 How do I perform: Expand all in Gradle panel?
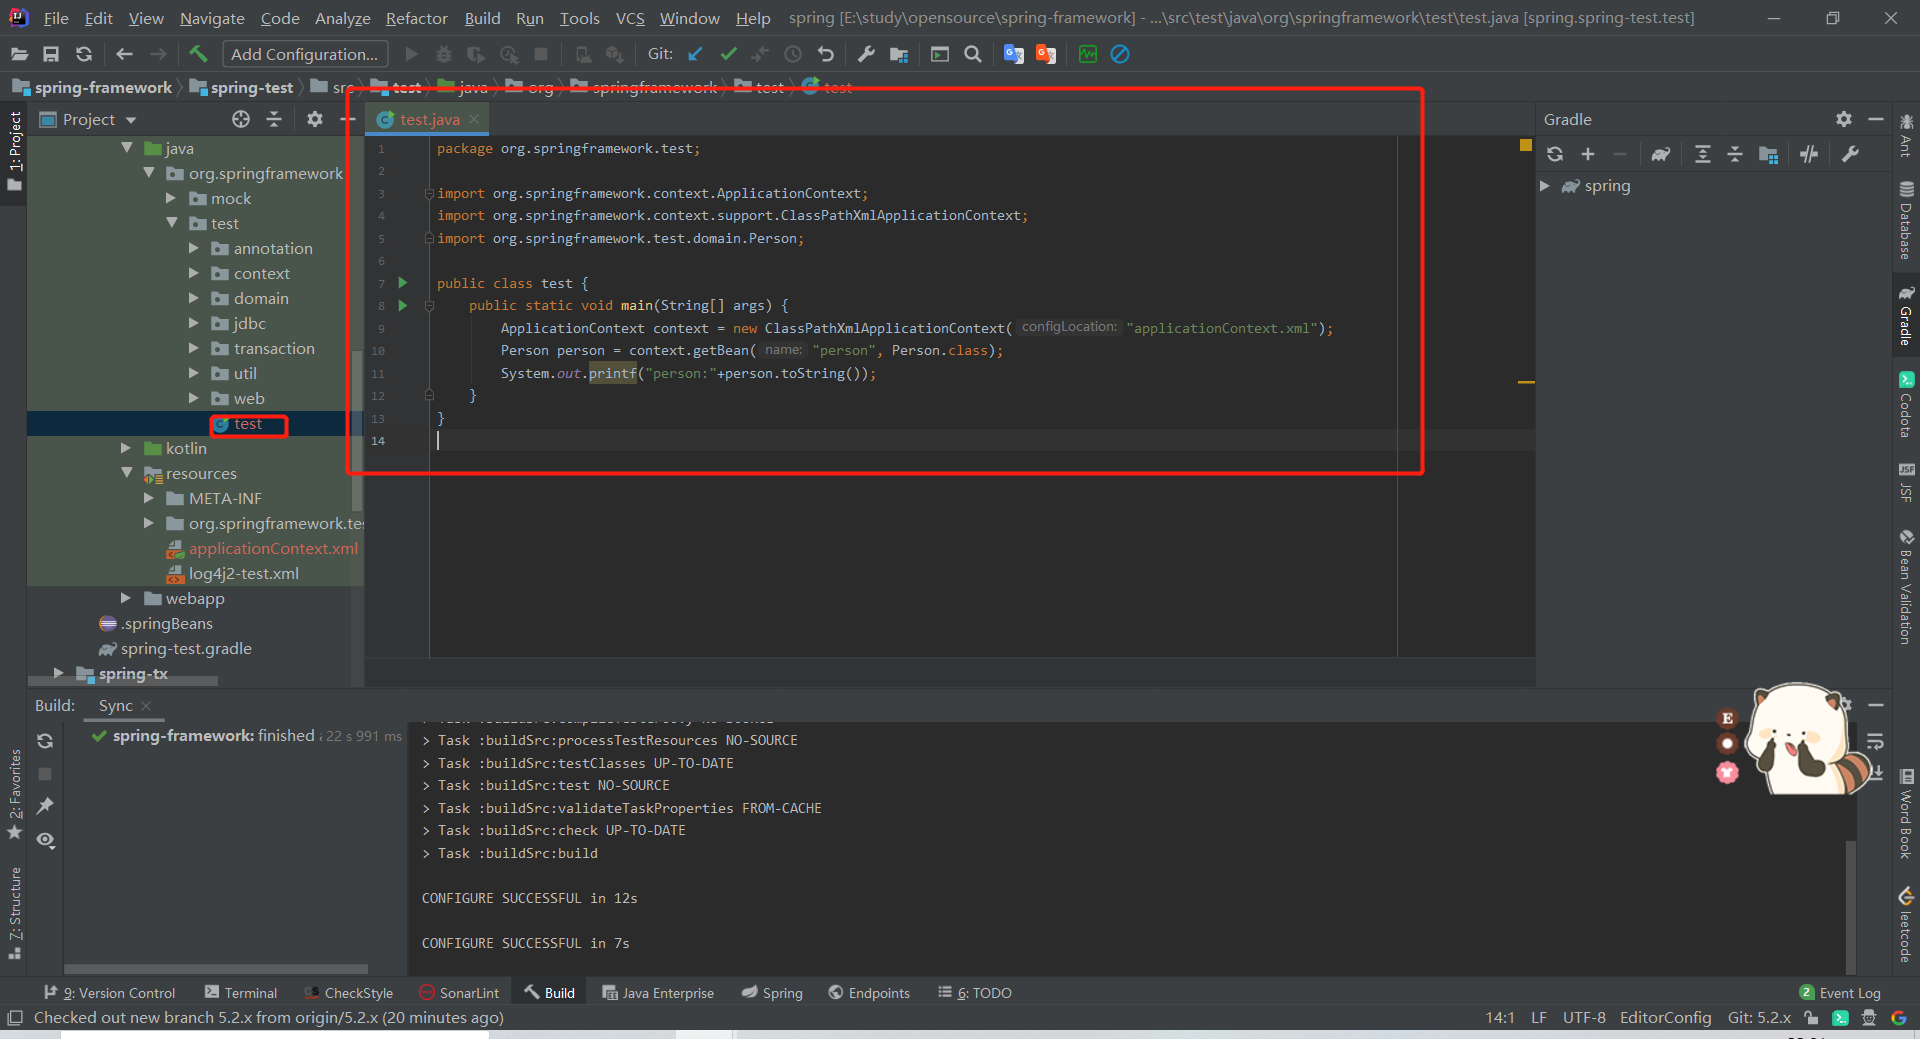pos(1703,154)
